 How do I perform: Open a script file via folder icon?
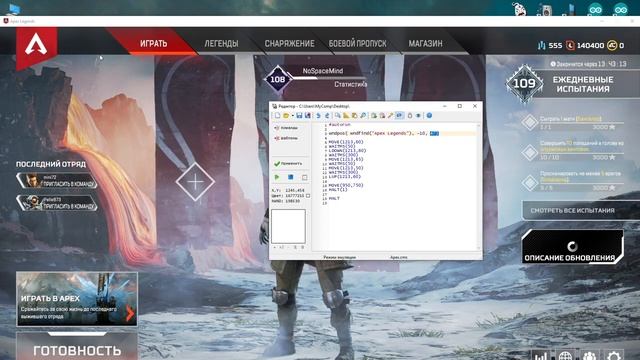pyautogui.click(x=286, y=116)
